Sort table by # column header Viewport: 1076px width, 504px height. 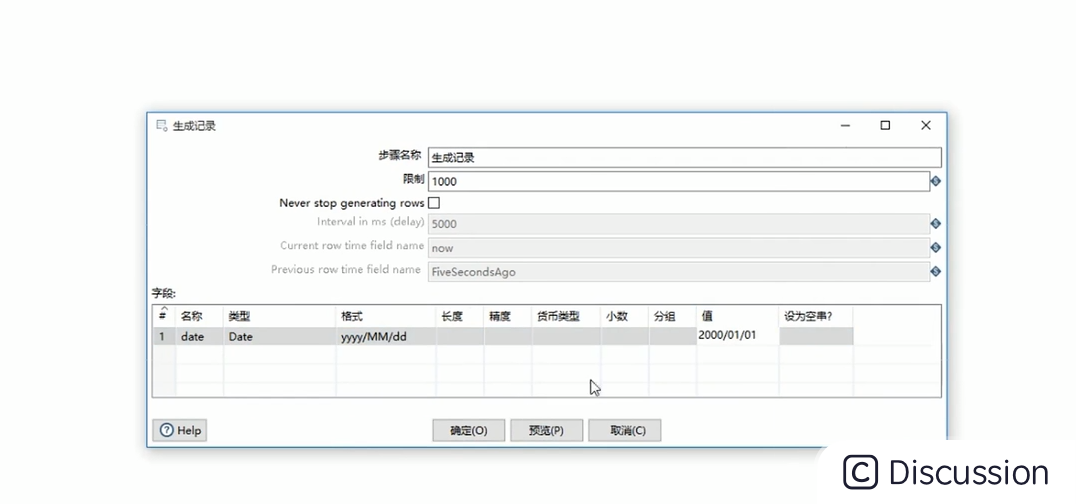[164, 316]
